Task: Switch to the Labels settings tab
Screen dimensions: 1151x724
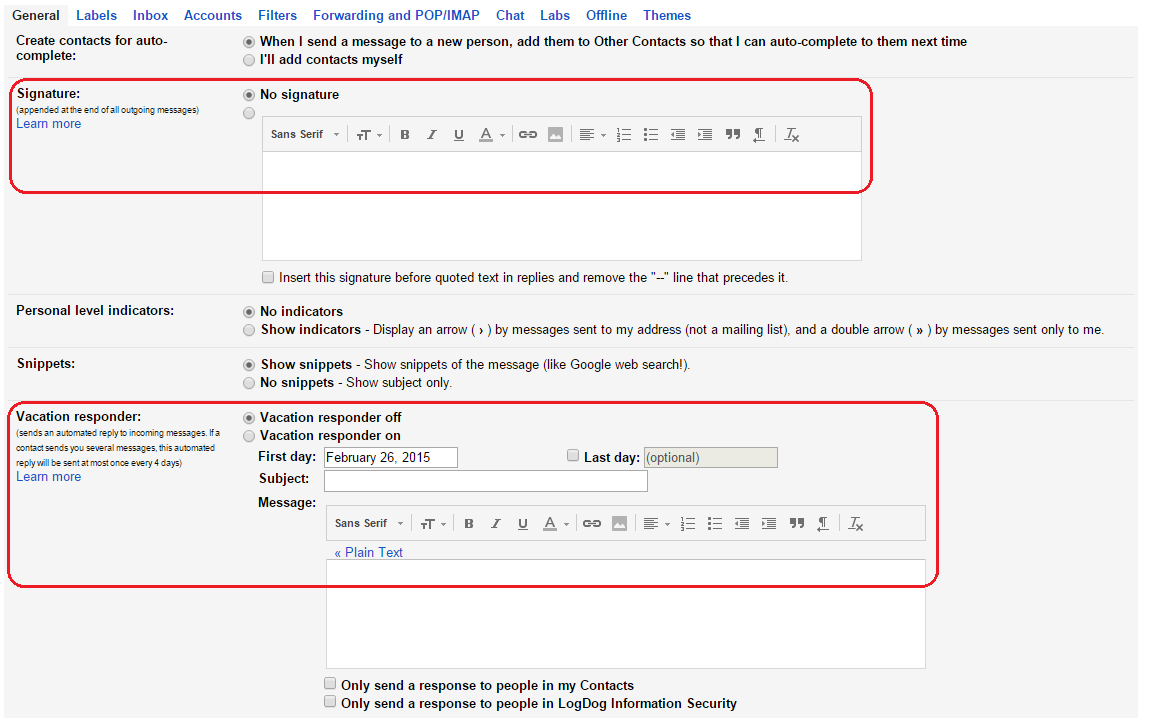Action: [96, 15]
